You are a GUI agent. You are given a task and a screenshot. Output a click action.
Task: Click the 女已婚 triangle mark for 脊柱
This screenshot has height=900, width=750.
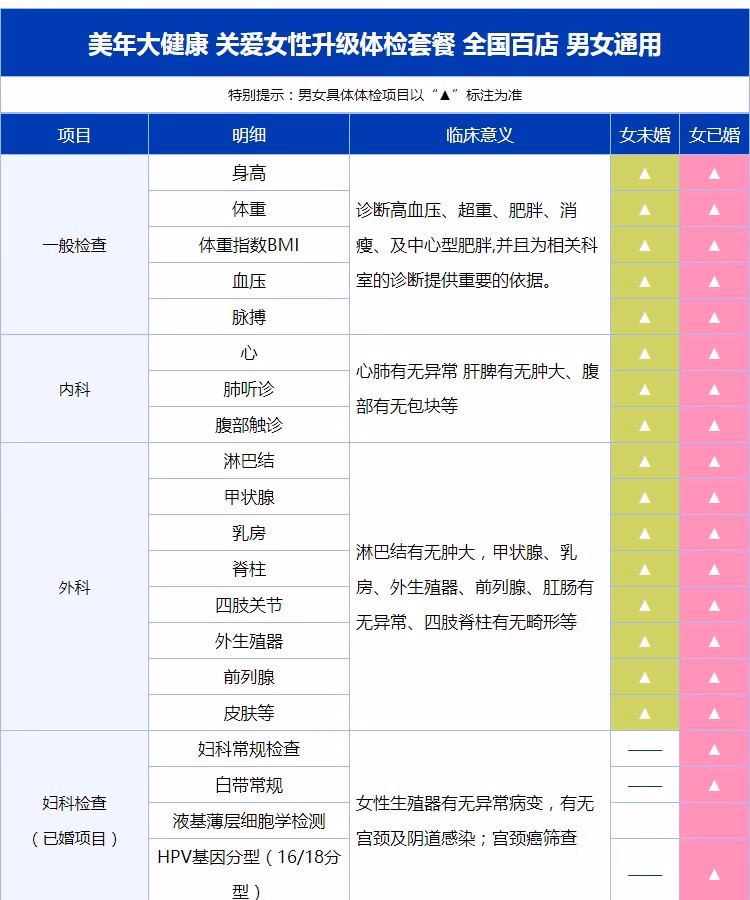pos(714,569)
